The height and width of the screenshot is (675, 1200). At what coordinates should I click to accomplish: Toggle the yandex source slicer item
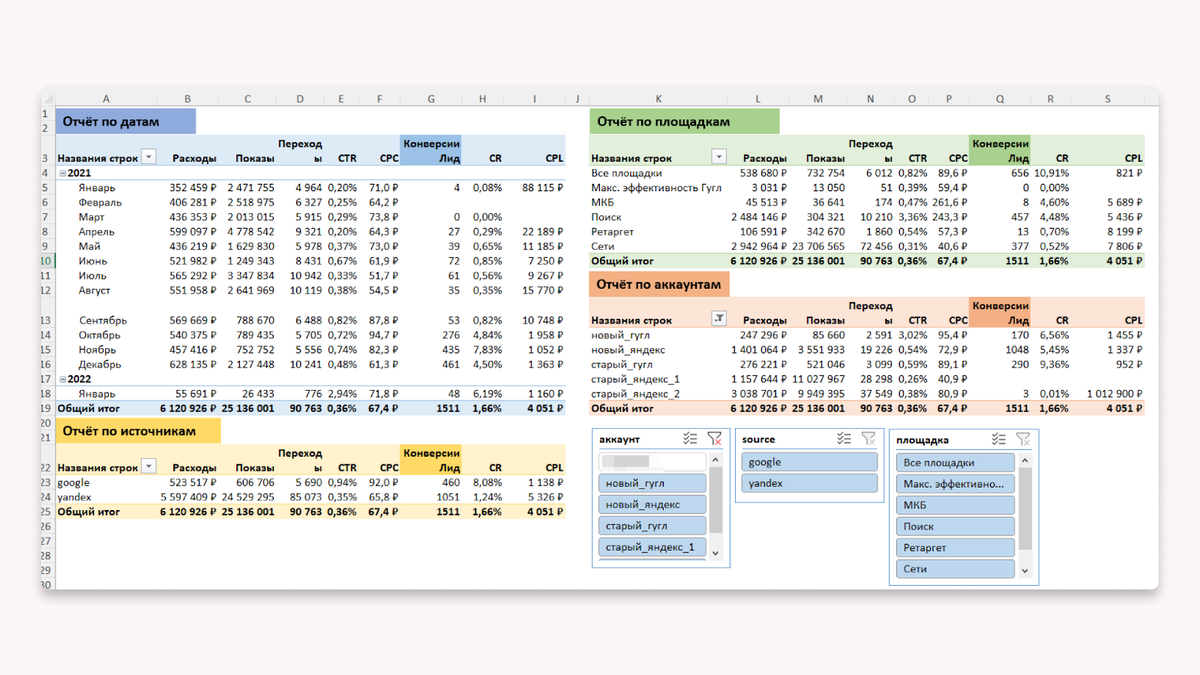[810, 483]
